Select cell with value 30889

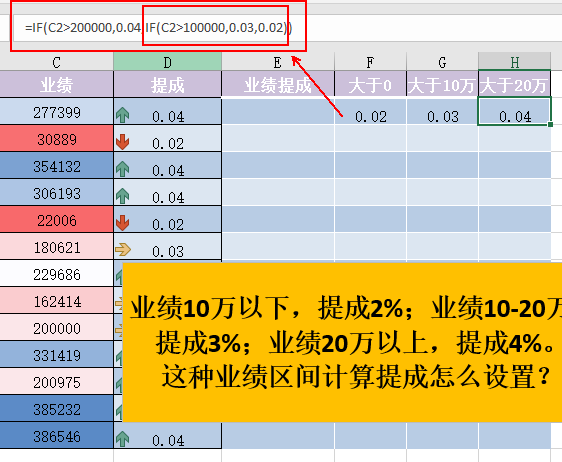tap(57, 139)
